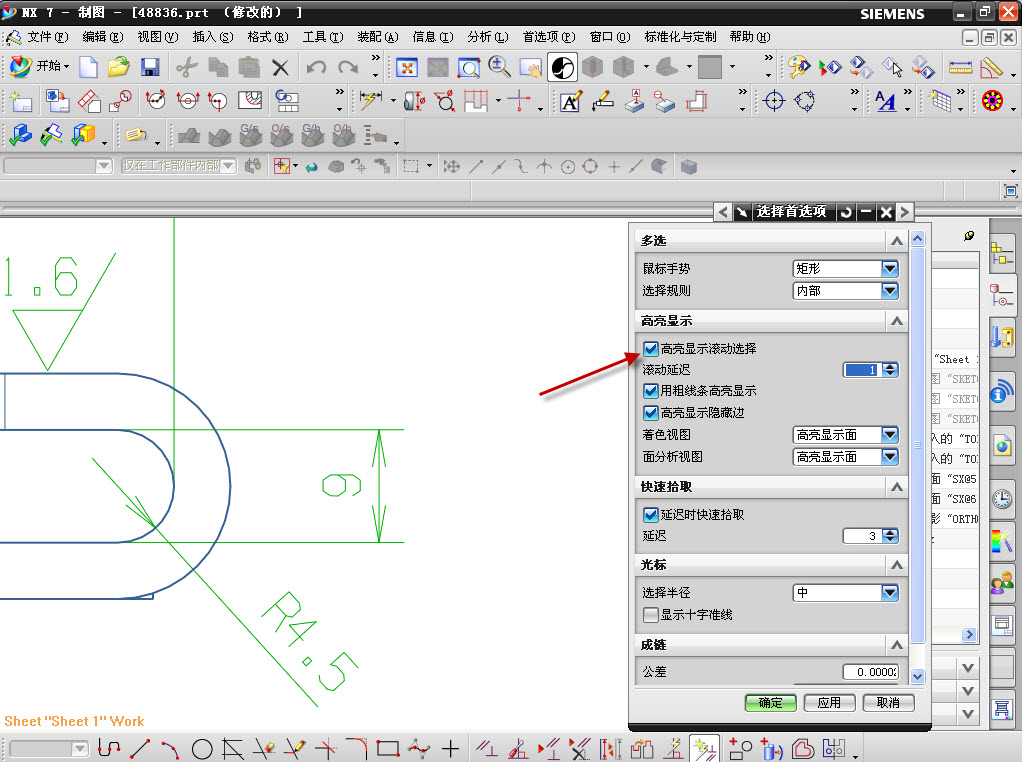Open the 鼠标手势 dropdown showing 矩形
This screenshot has height=762, width=1022.
click(x=846, y=269)
